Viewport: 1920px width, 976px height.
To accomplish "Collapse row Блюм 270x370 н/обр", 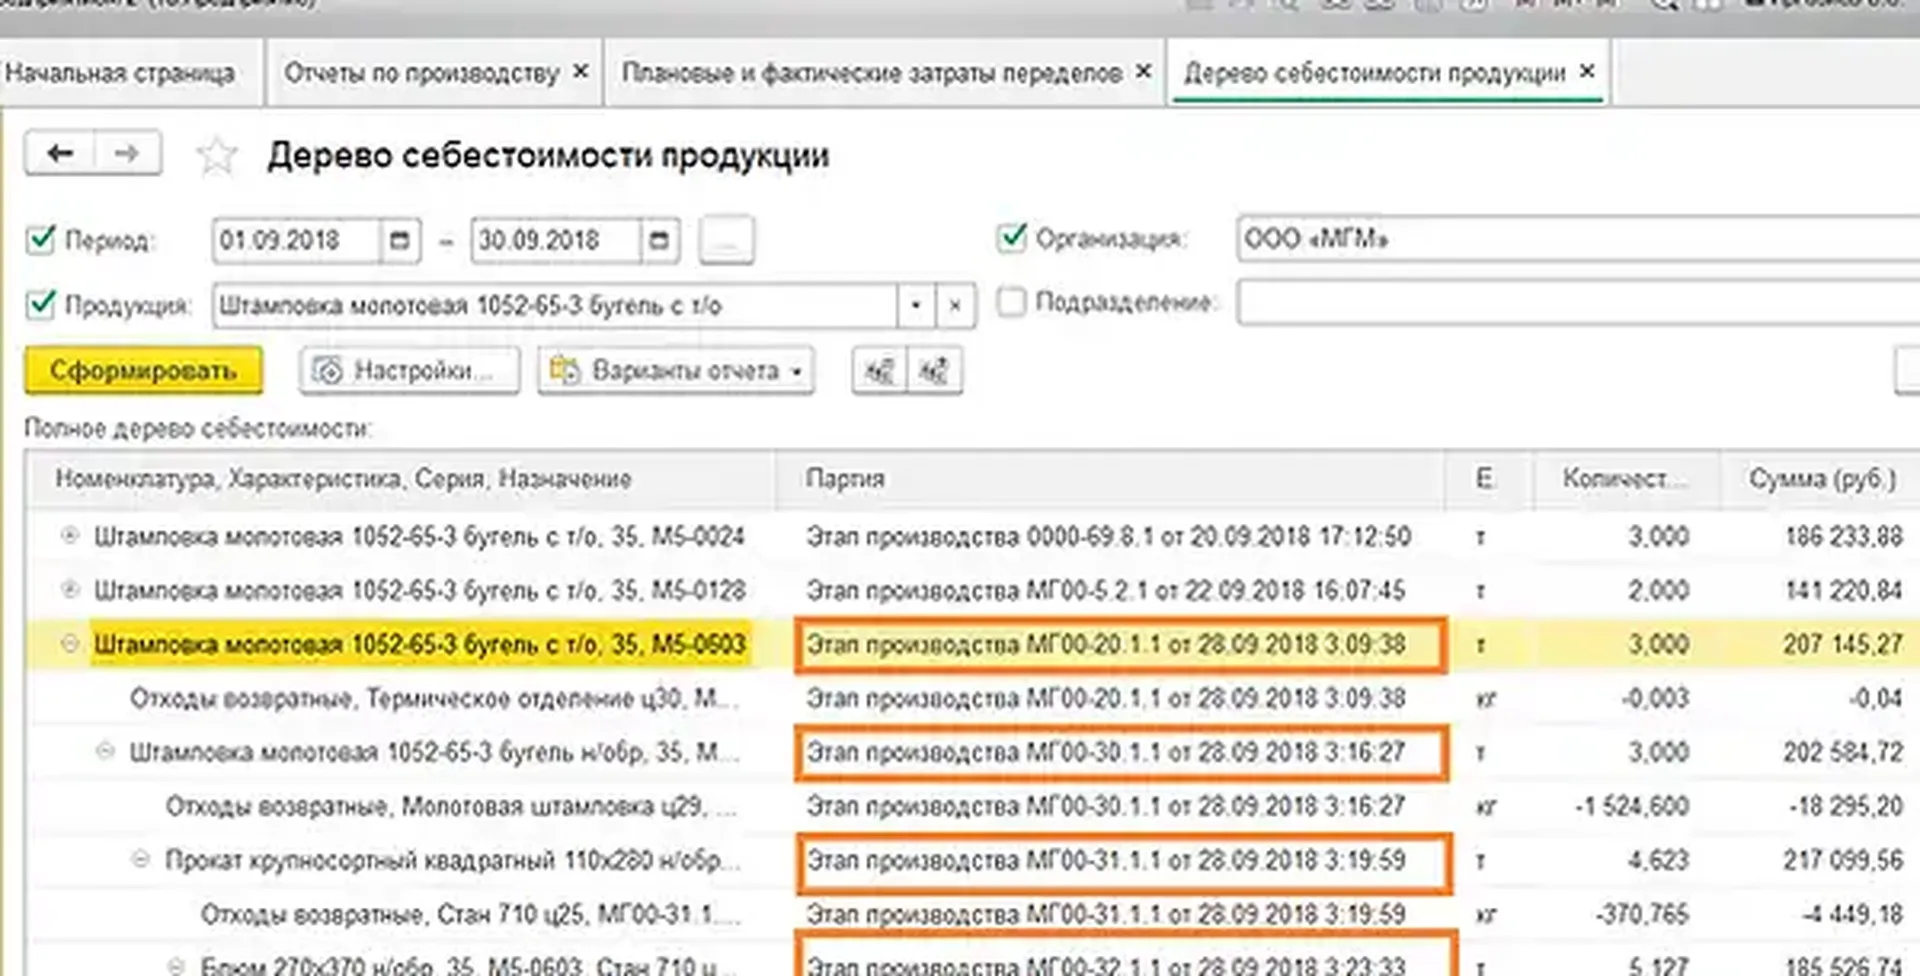I will click(176, 966).
